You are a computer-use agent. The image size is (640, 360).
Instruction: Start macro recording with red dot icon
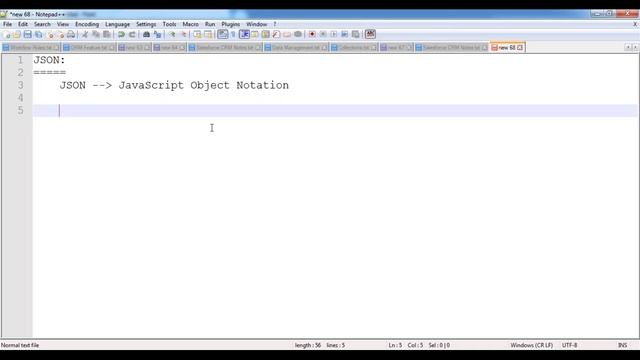[x=312, y=35]
